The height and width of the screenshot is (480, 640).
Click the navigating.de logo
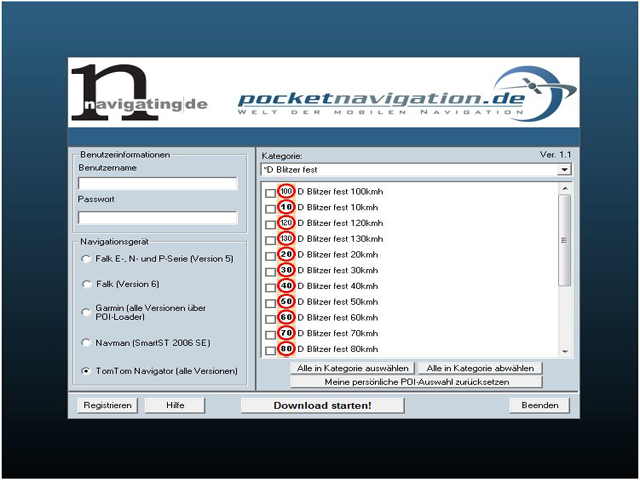point(125,93)
